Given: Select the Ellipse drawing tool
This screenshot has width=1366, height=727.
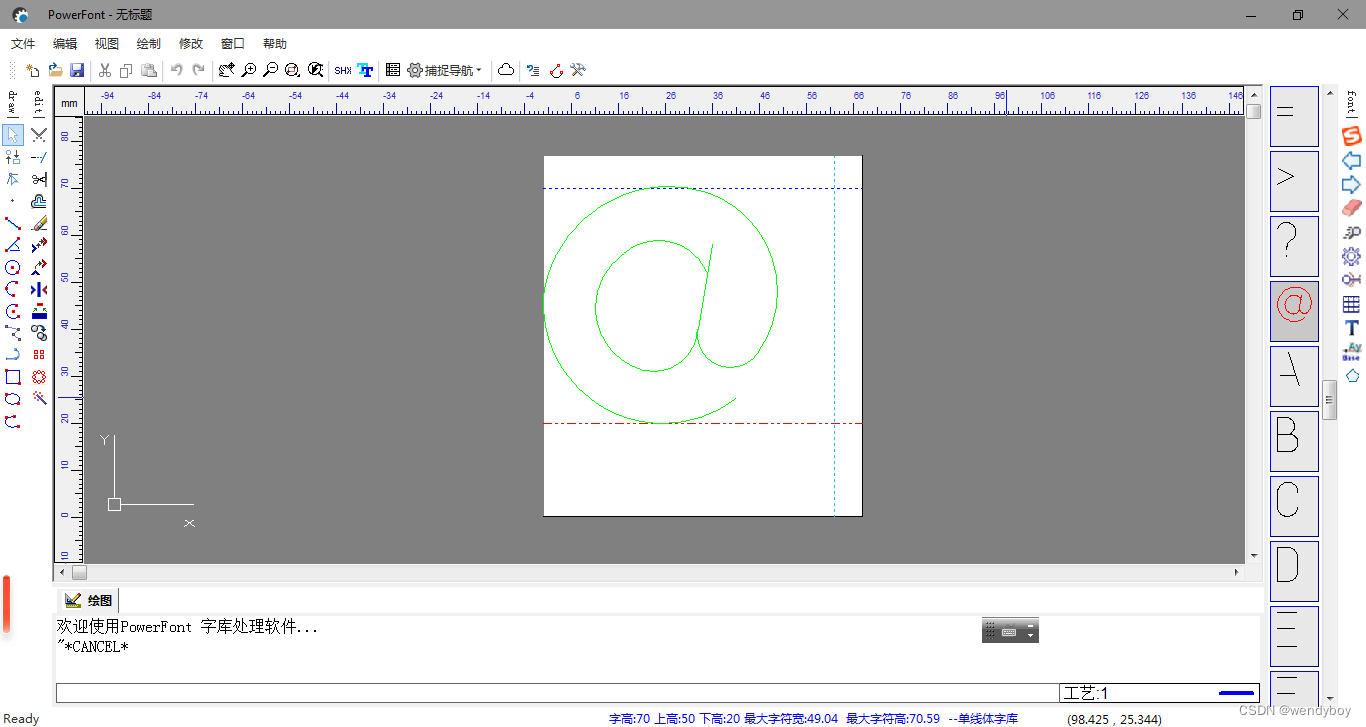Looking at the screenshot, I should pyautogui.click(x=13, y=399).
